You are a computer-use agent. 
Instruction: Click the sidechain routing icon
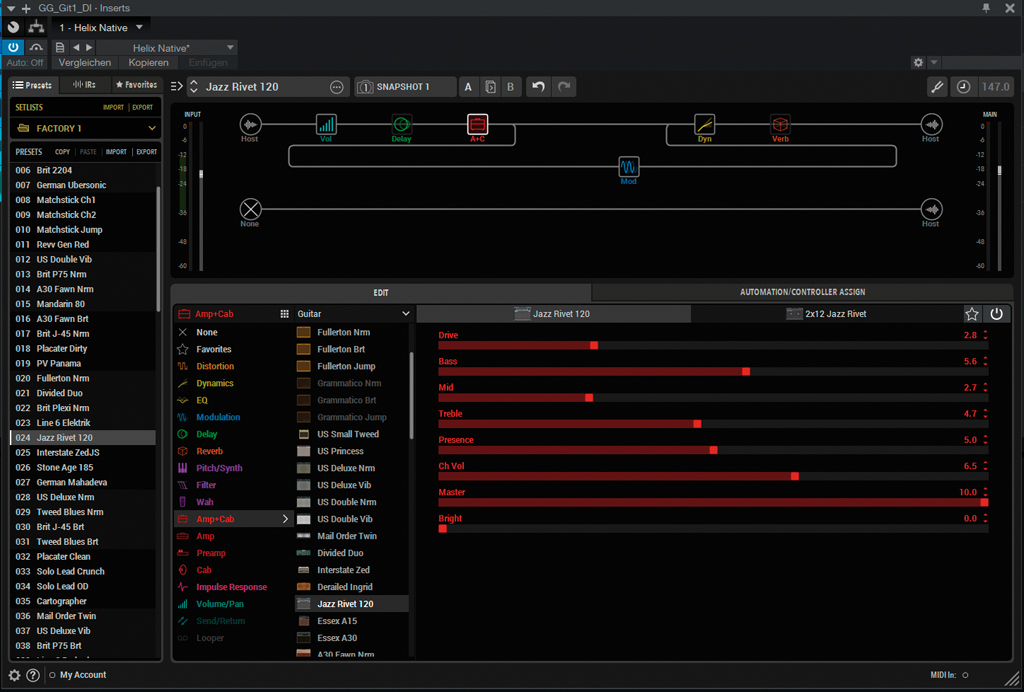36,27
